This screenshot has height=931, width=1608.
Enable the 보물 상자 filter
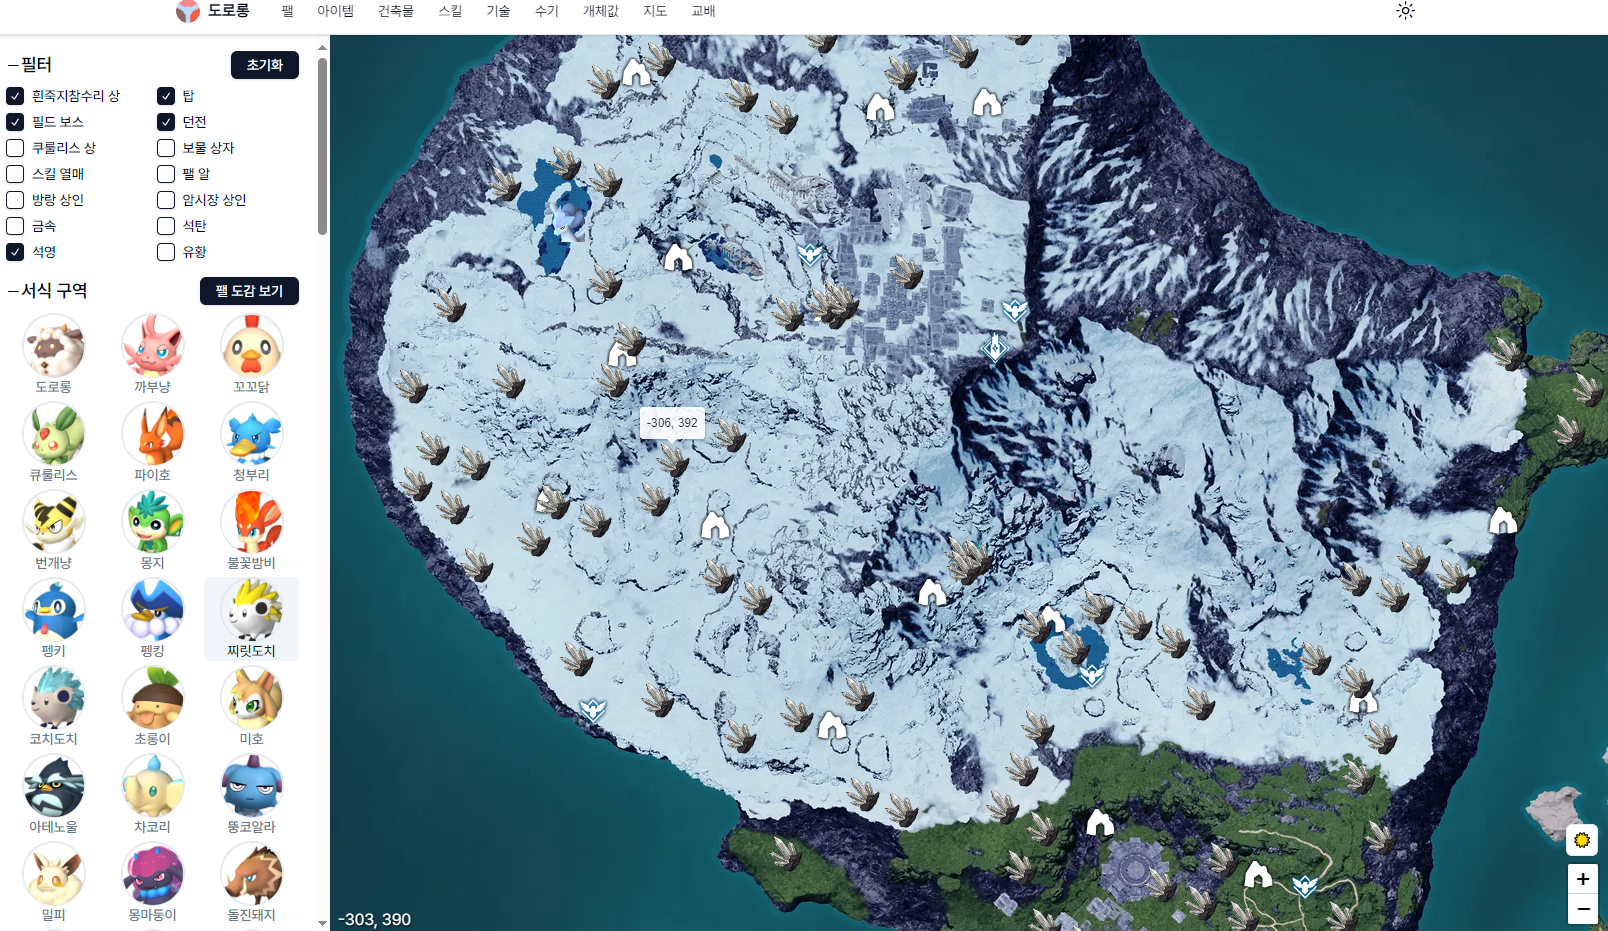point(166,148)
